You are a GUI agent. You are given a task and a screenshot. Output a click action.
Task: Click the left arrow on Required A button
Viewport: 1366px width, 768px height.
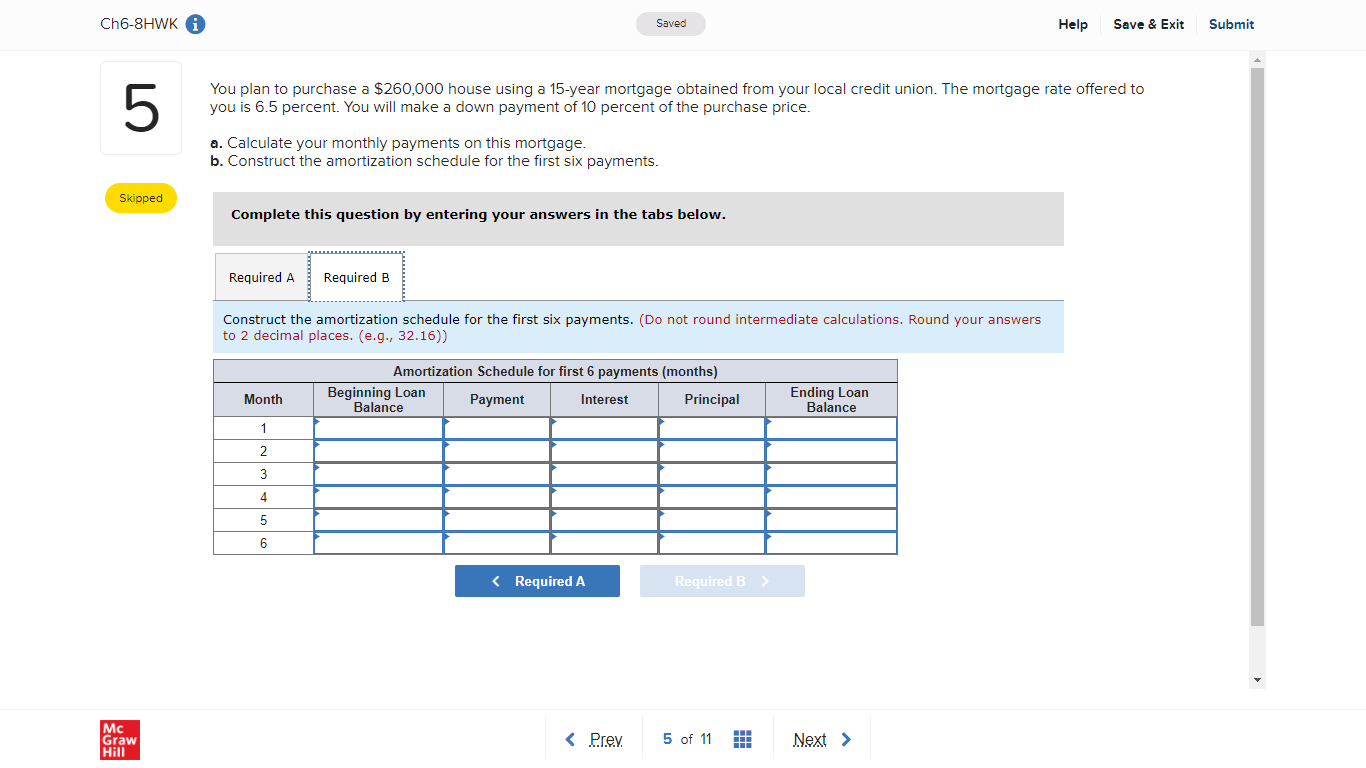pyautogui.click(x=496, y=580)
